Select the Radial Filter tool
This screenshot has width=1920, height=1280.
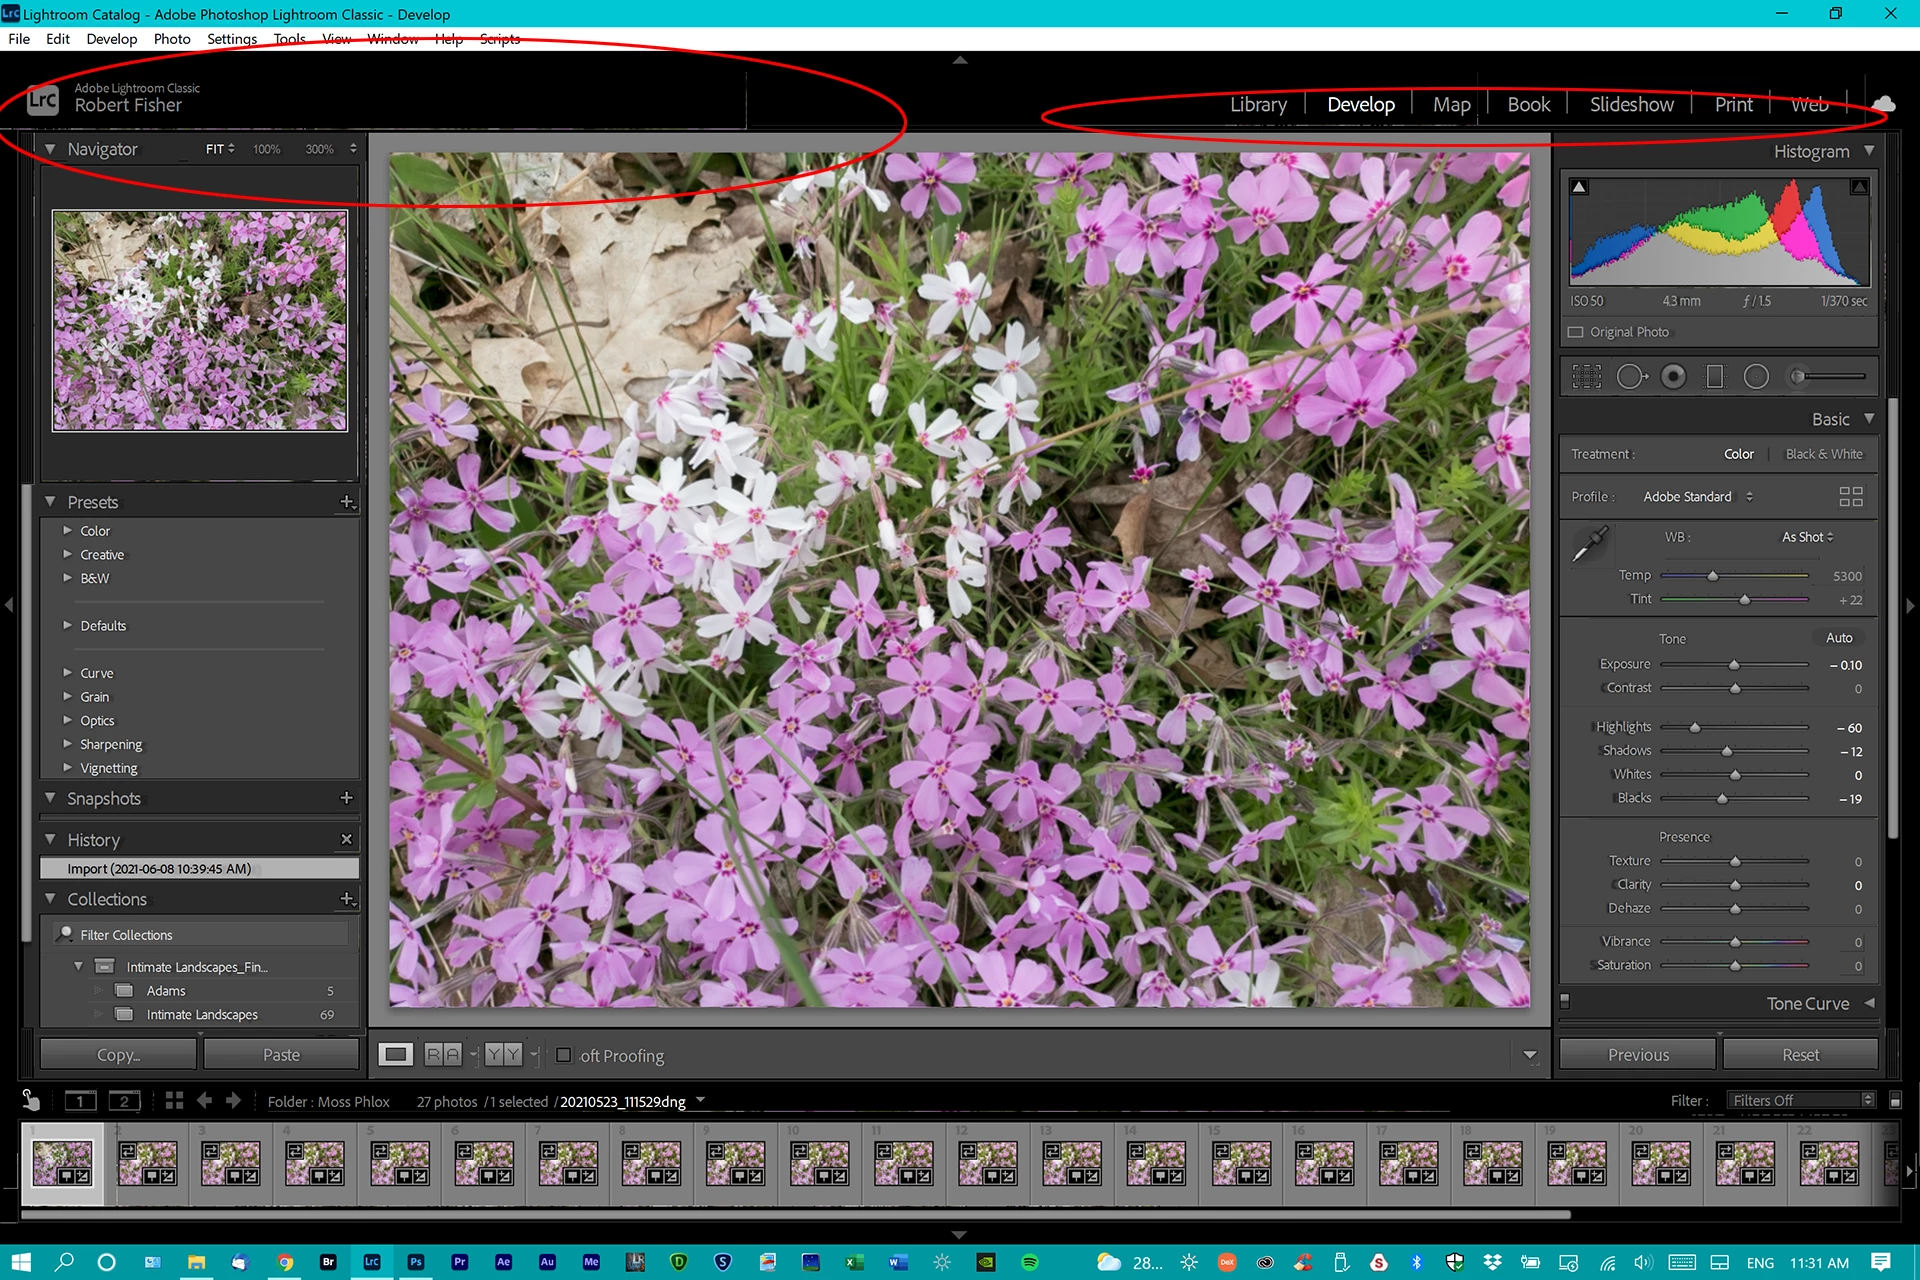click(1756, 377)
